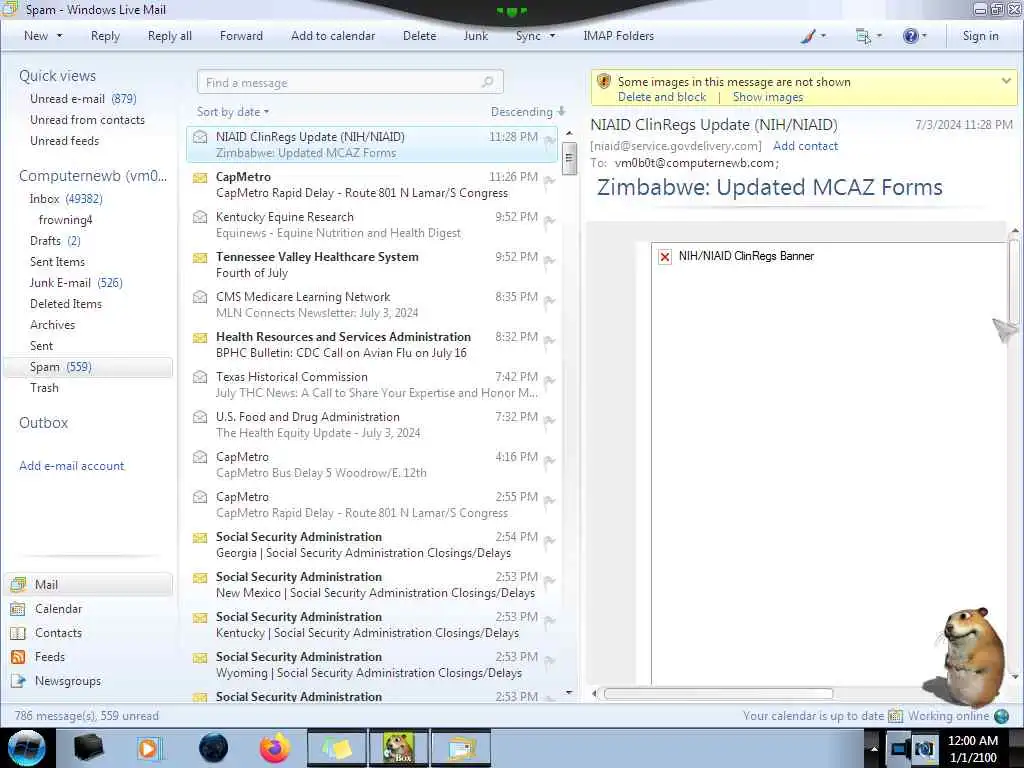Screen dimensions: 1024x768
Task: Open the hamster Box taskbar item
Action: pyautogui.click(x=399, y=748)
